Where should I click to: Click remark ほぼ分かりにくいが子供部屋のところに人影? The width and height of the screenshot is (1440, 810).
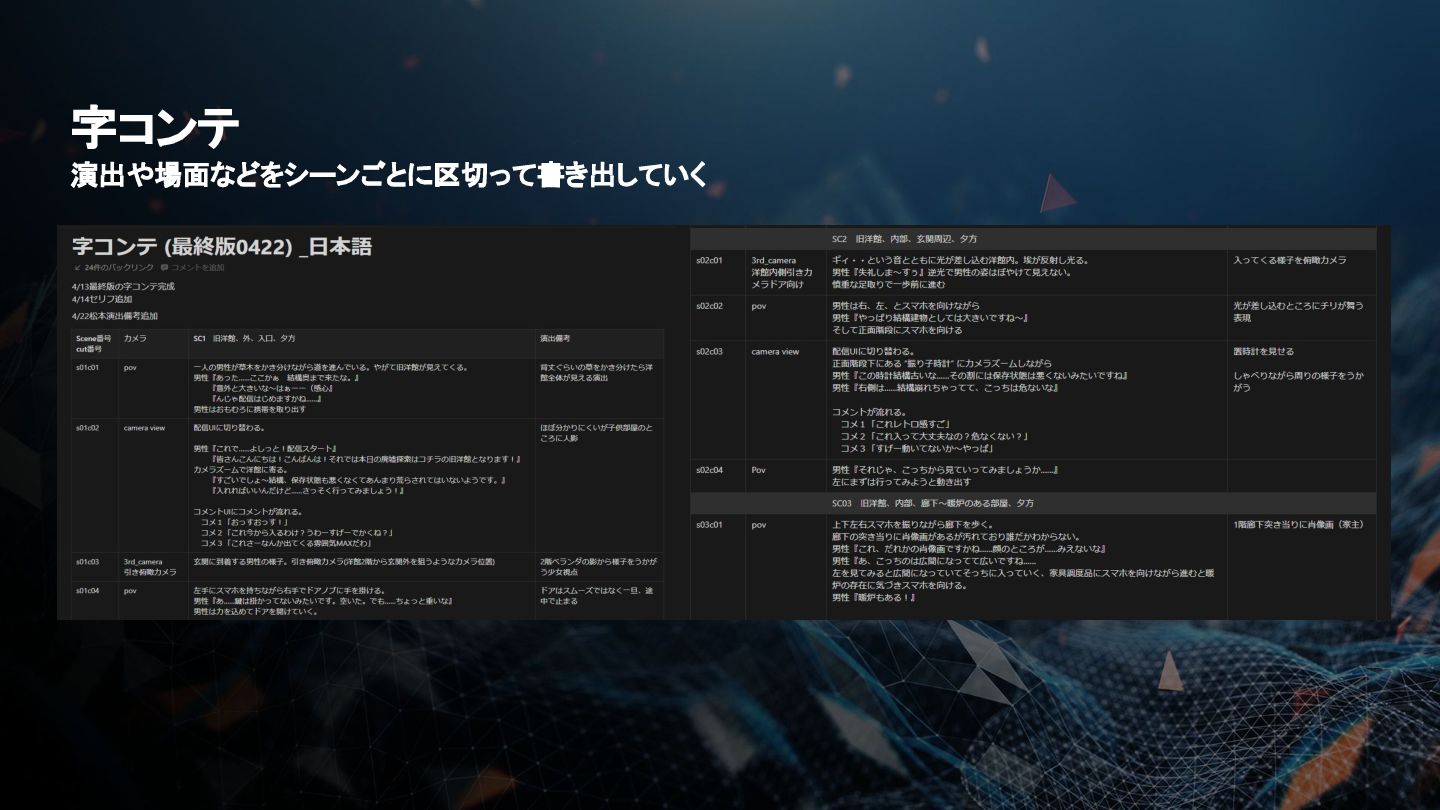click(596, 432)
